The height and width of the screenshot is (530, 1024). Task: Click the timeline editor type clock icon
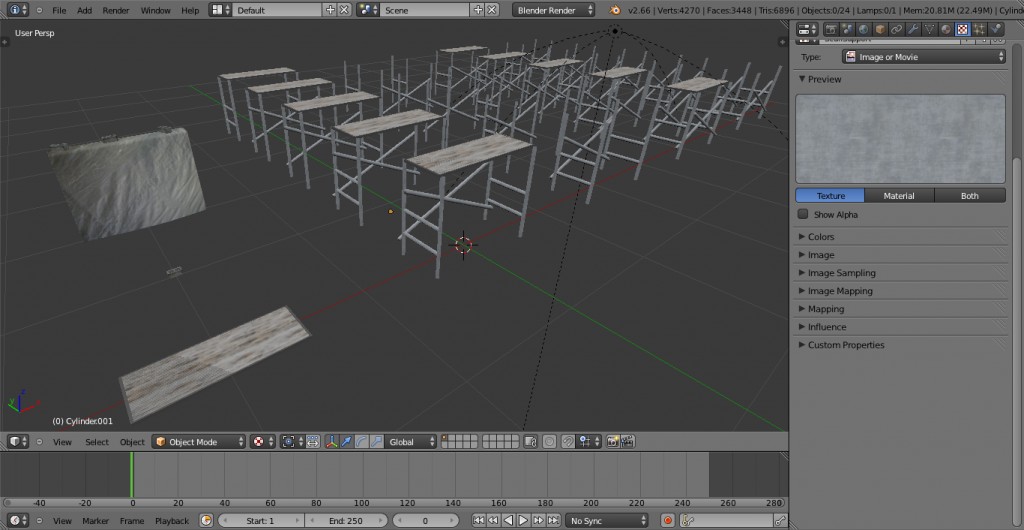pos(18,520)
